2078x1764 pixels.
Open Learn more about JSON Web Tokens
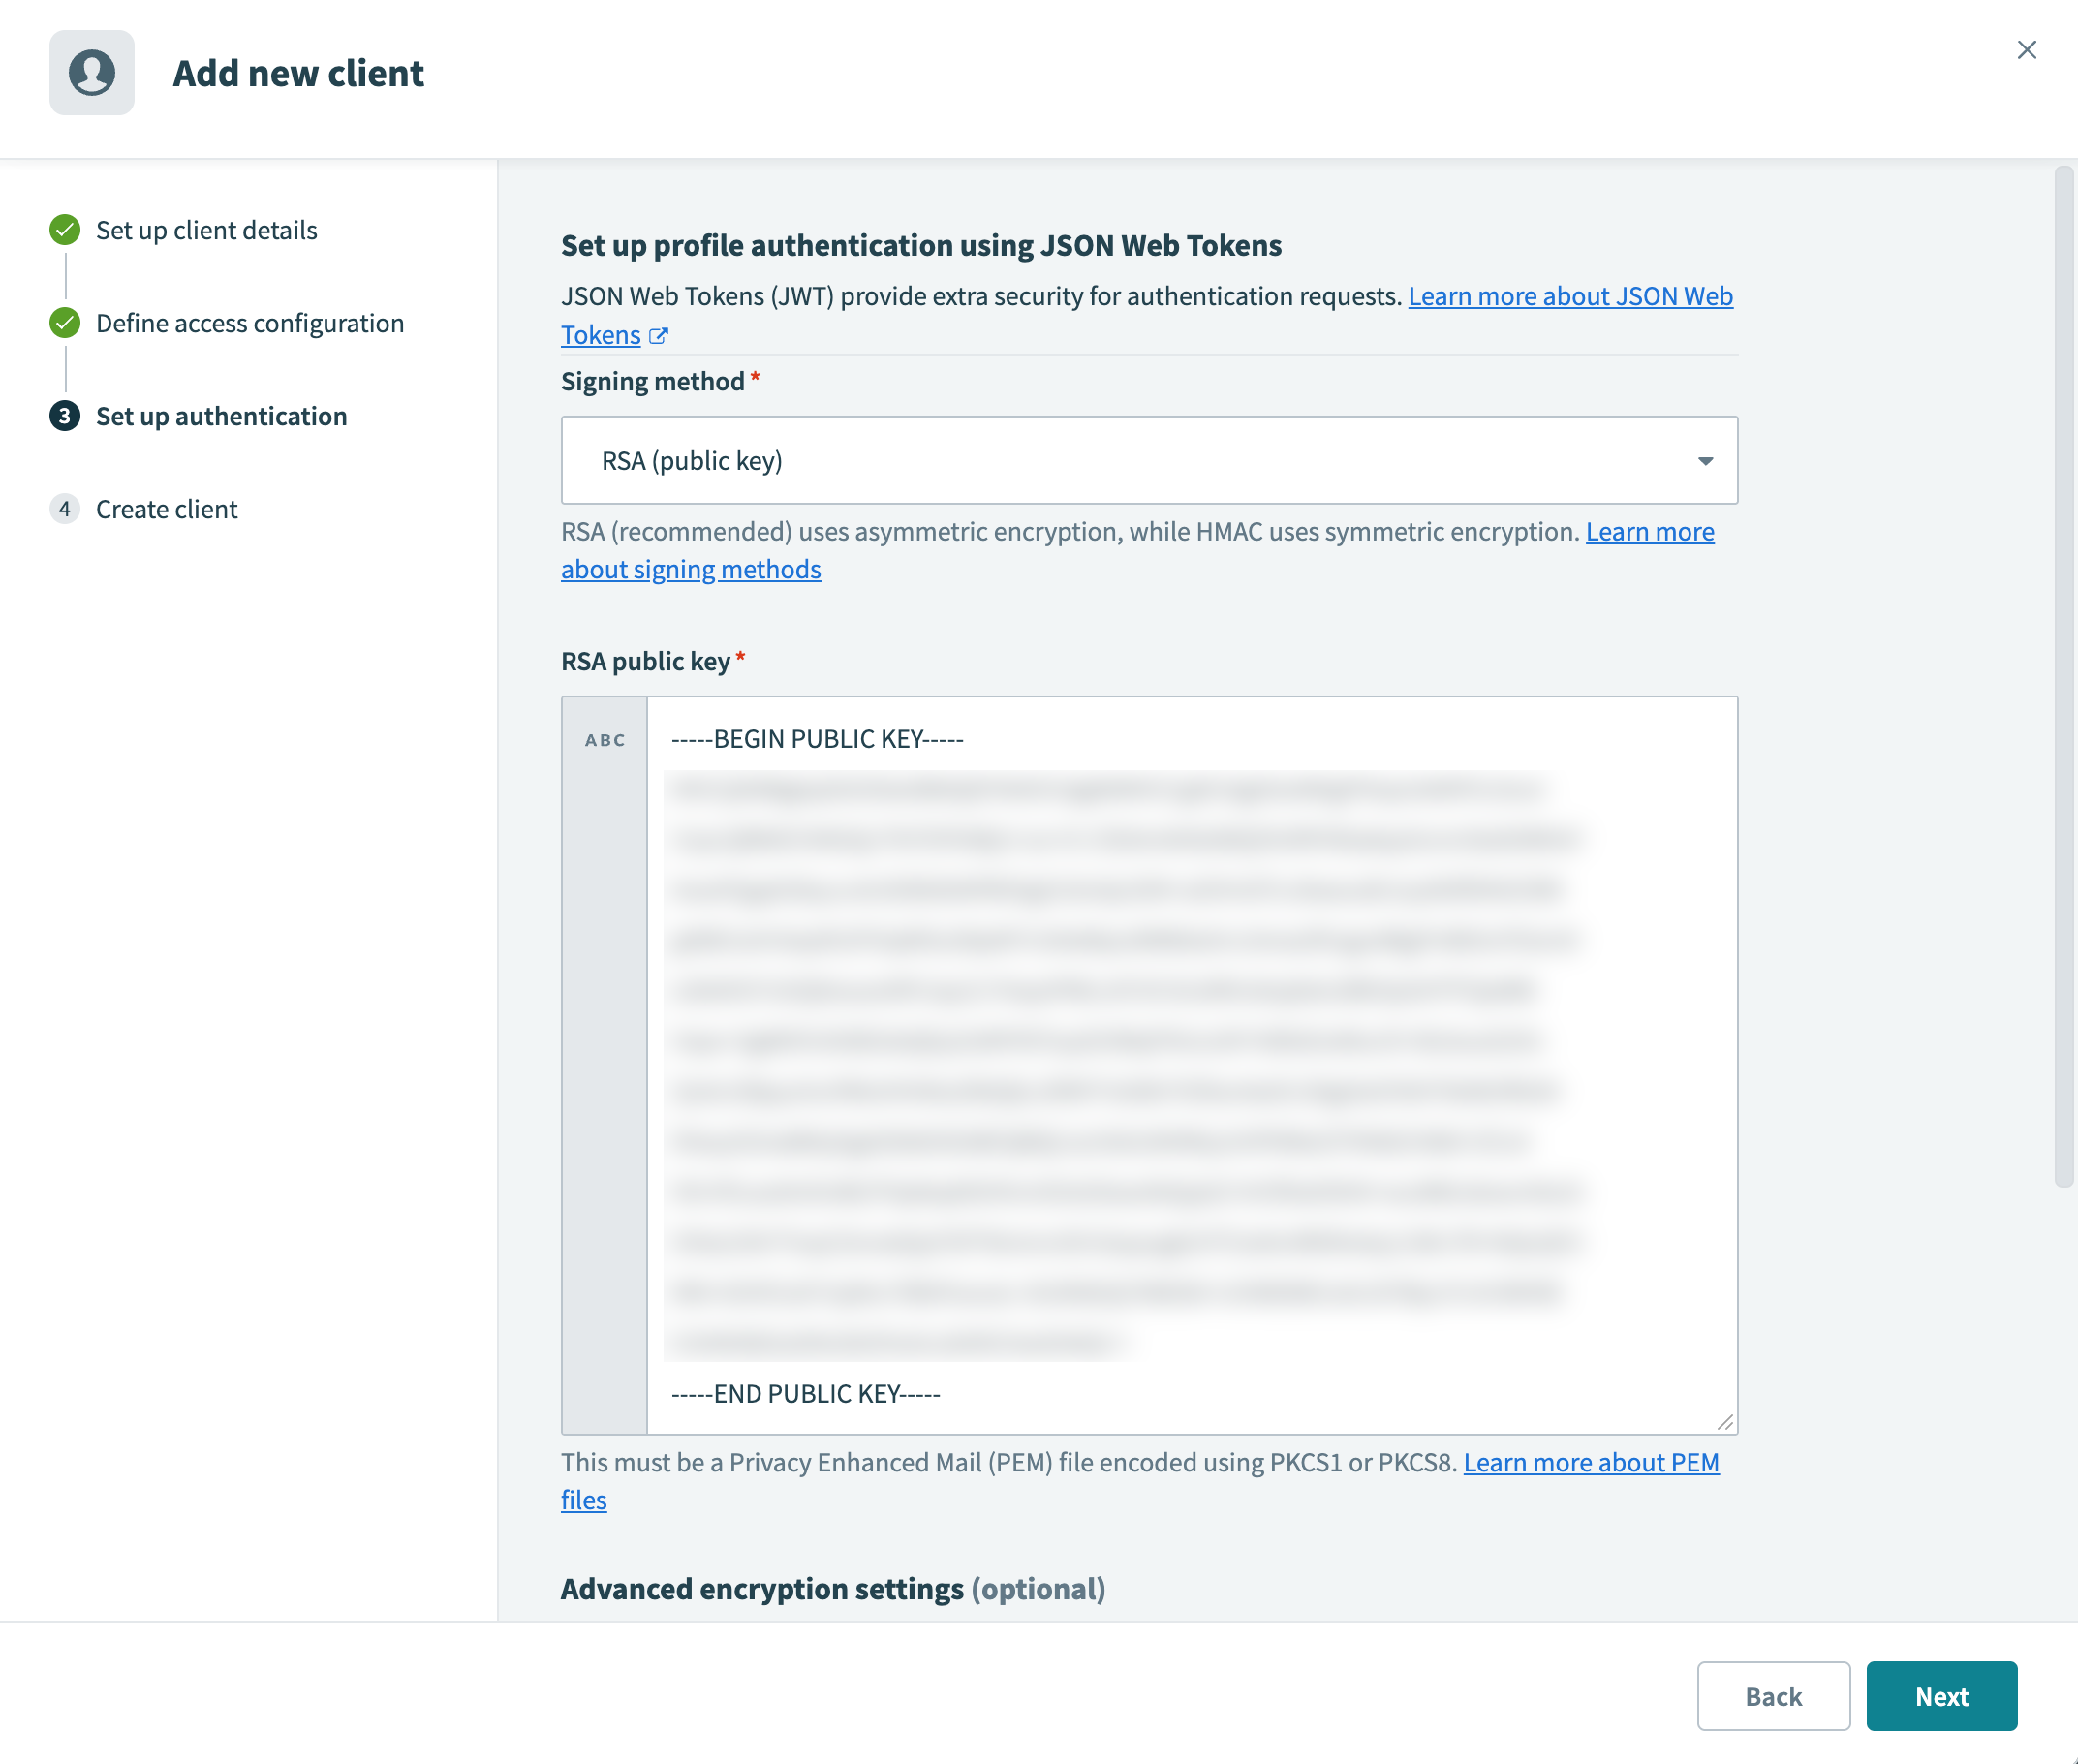click(x=1570, y=296)
